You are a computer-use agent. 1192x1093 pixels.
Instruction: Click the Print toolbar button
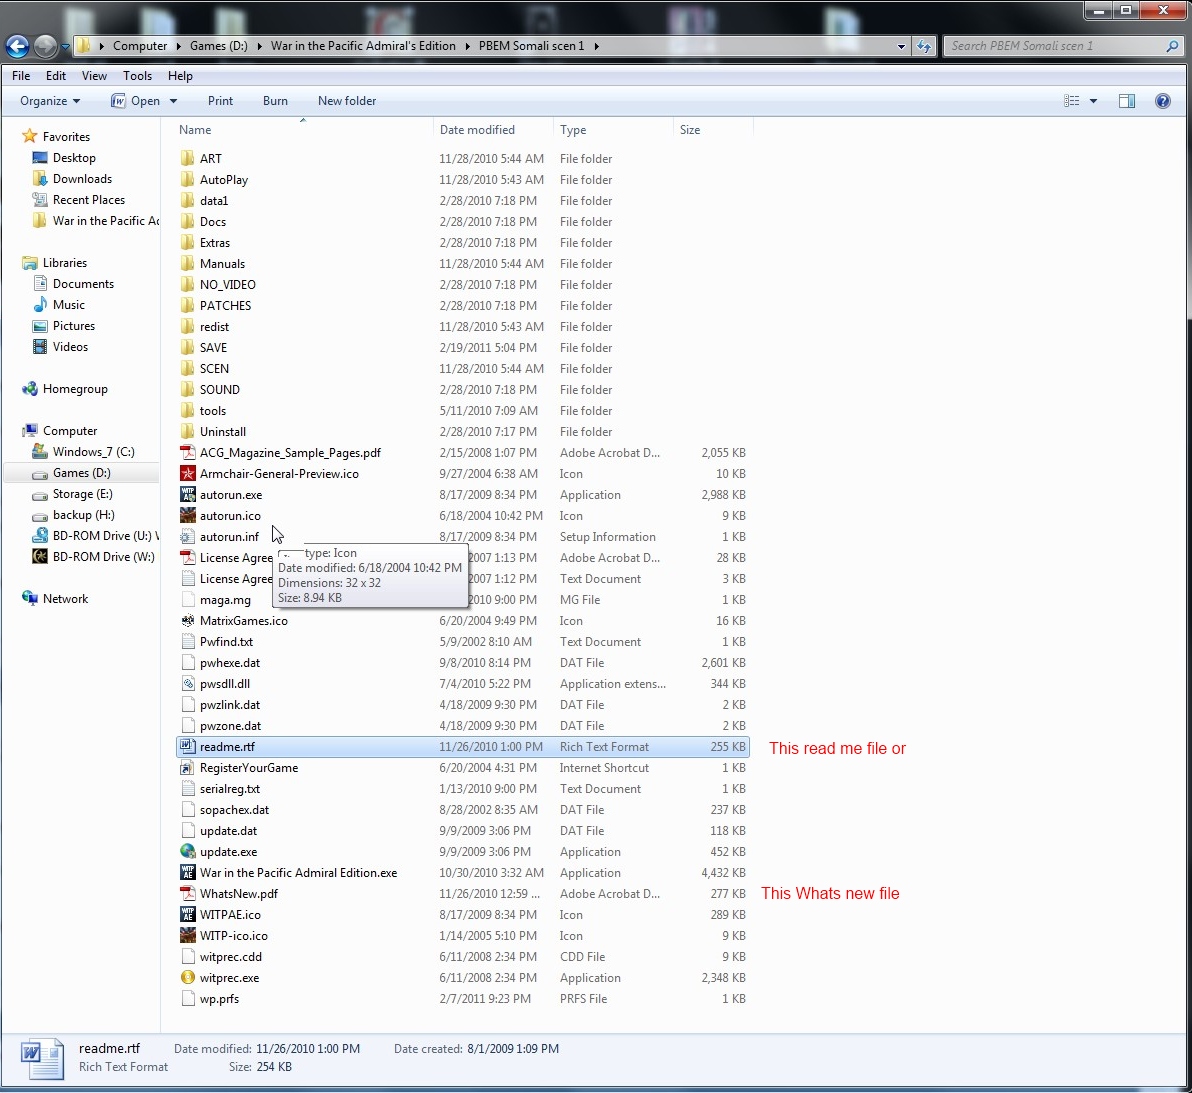(220, 101)
